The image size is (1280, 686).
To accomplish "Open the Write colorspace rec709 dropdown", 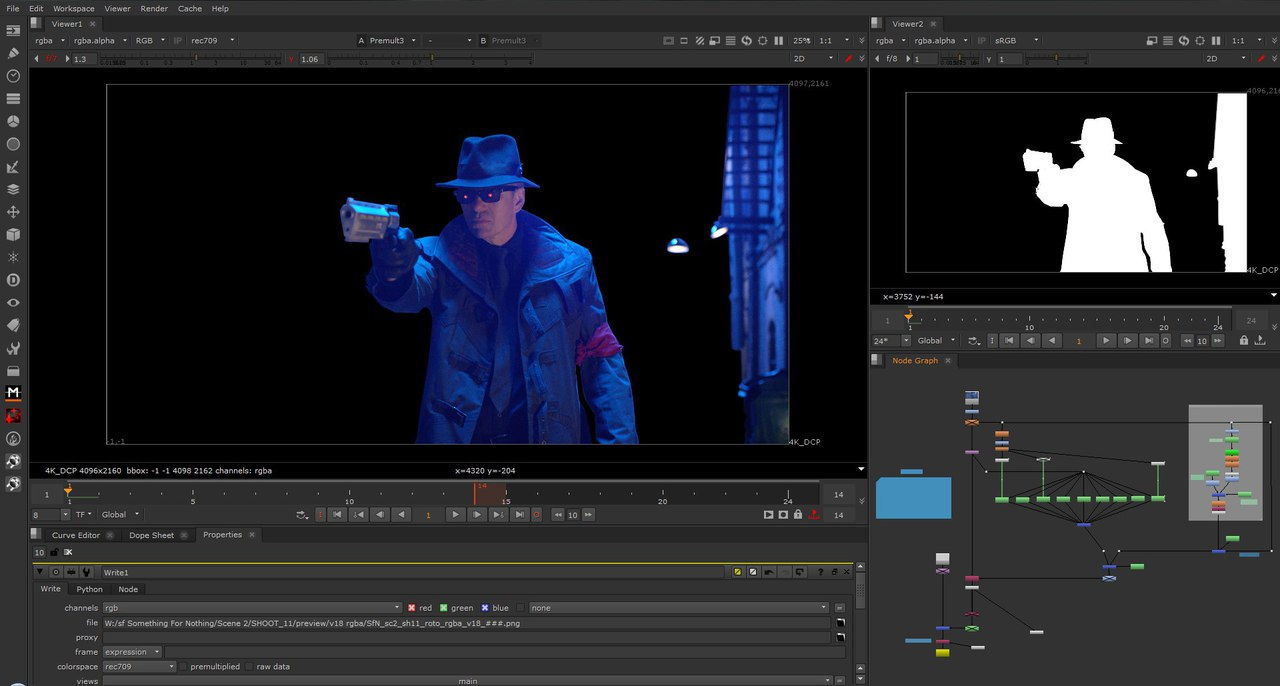I will coord(139,667).
